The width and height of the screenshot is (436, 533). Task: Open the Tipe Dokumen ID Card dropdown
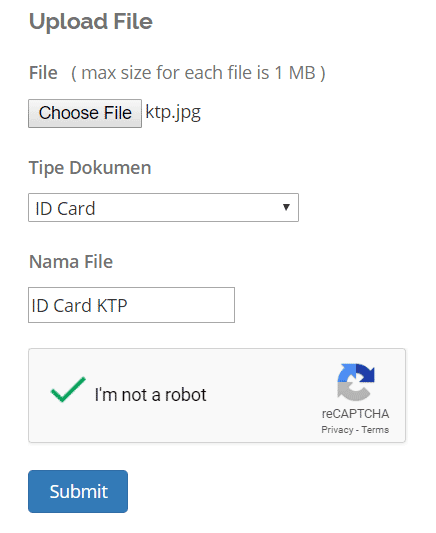[x=163, y=208]
